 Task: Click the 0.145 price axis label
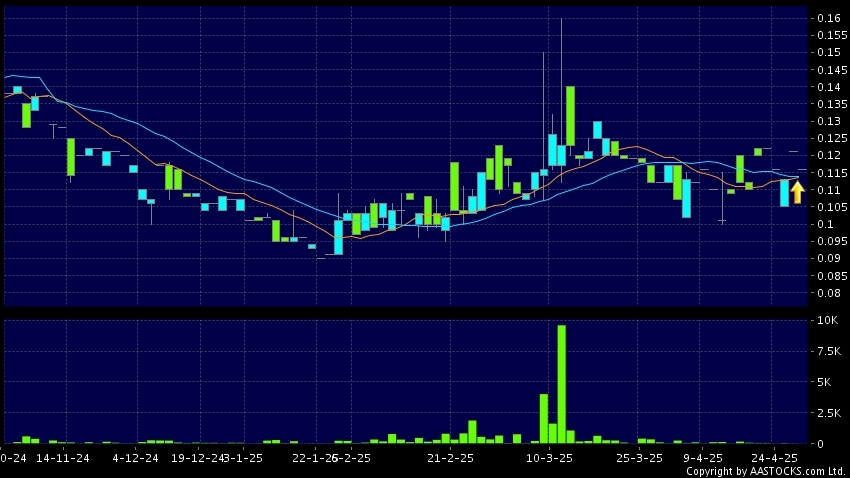[832, 70]
